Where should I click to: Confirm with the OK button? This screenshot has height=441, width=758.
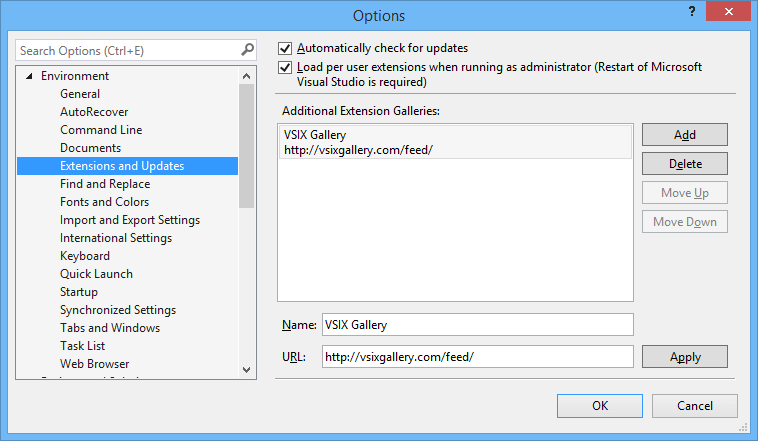599,406
